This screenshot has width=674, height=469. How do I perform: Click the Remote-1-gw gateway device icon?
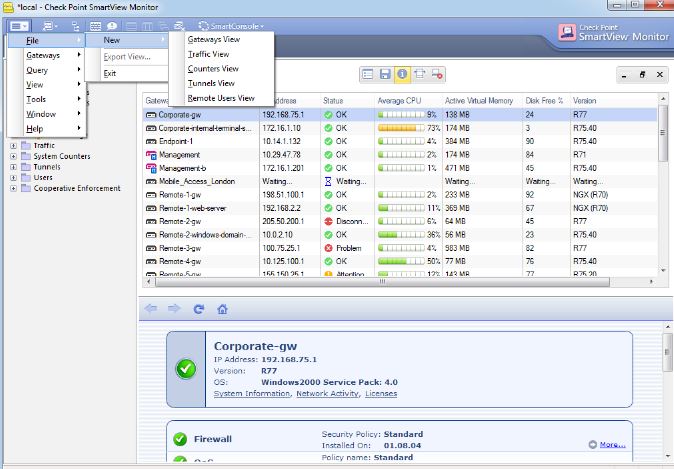pyautogui.click(x=151, y=195)
